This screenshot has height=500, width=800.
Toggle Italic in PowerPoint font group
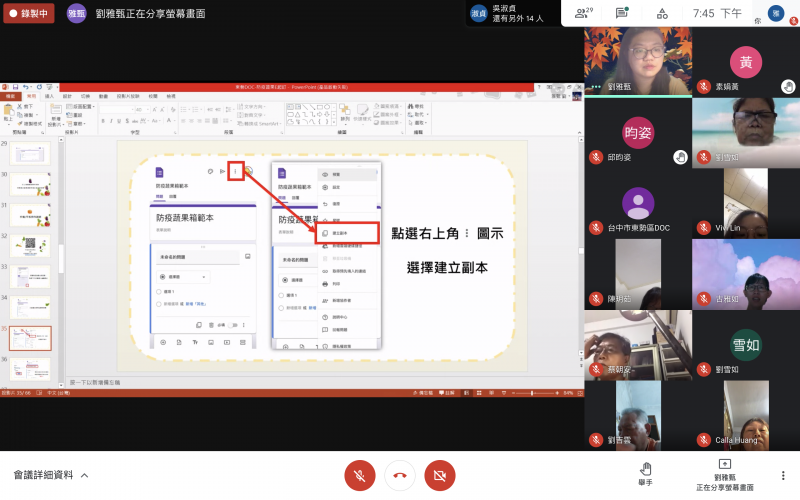(111, 121)
